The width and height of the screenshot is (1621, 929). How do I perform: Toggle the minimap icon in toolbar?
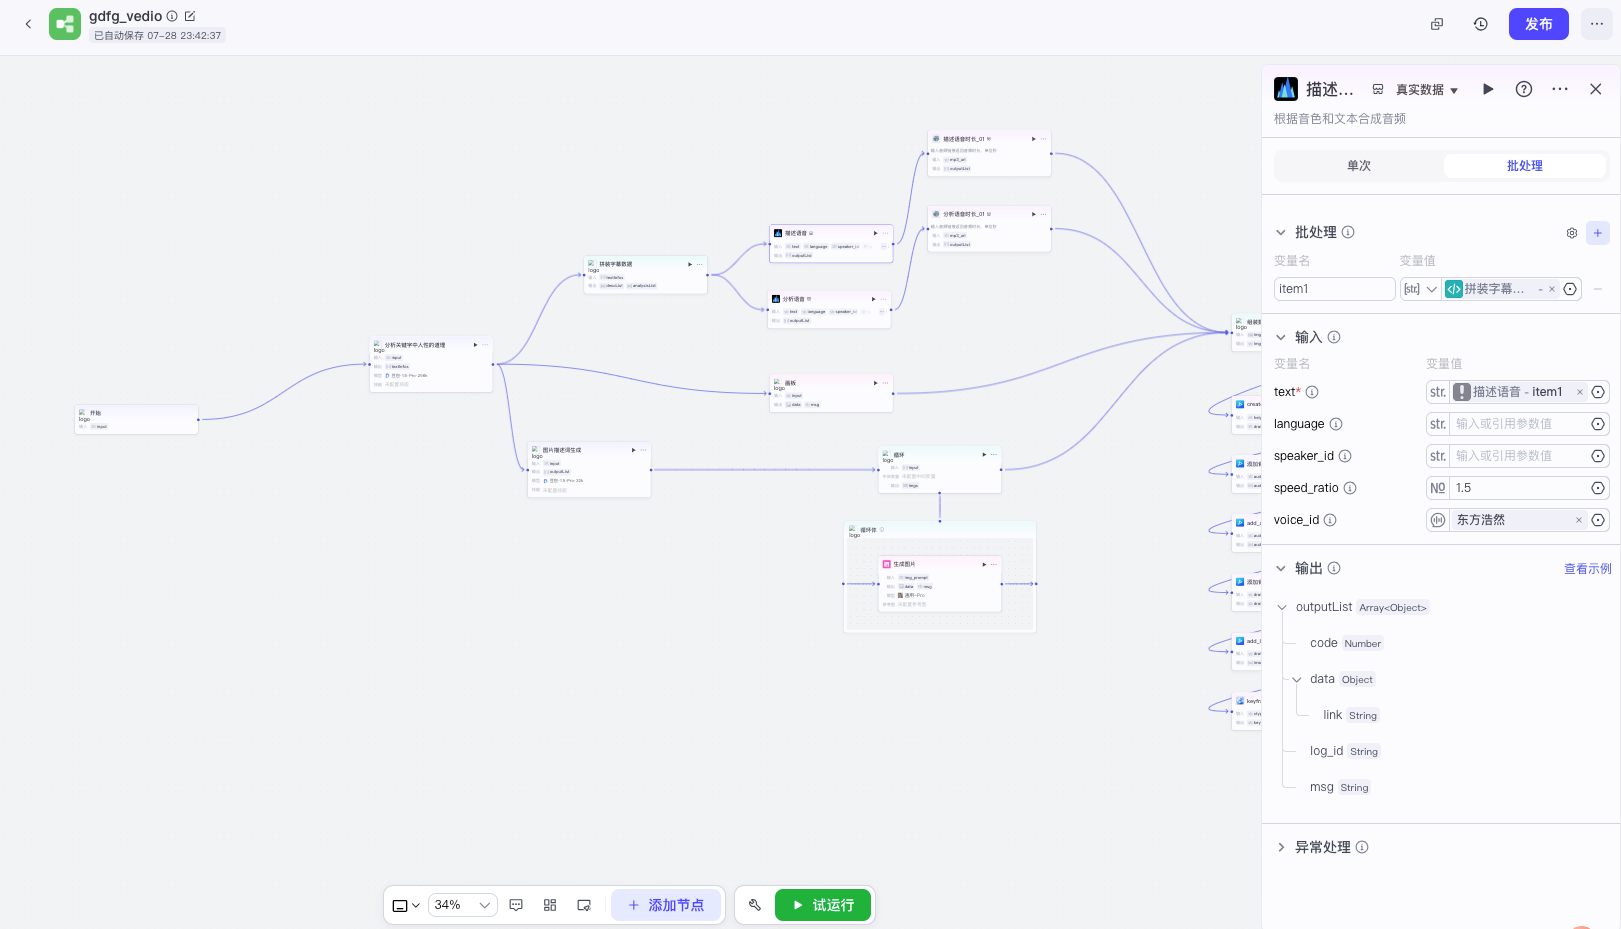tap(584, 905)
